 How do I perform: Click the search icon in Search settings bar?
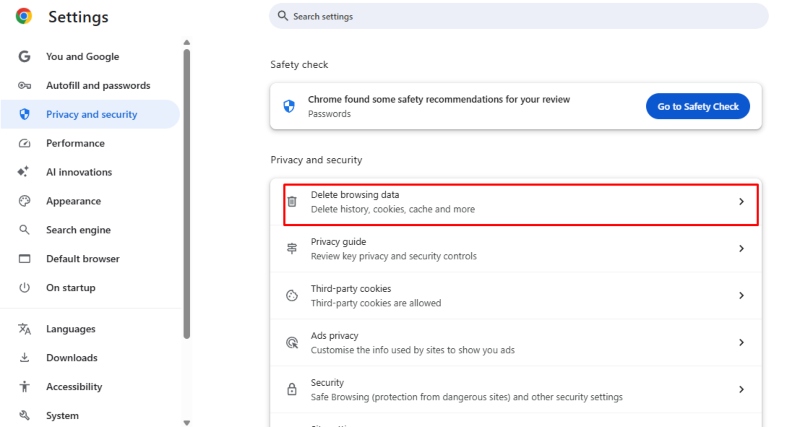(x=283, y=16)
